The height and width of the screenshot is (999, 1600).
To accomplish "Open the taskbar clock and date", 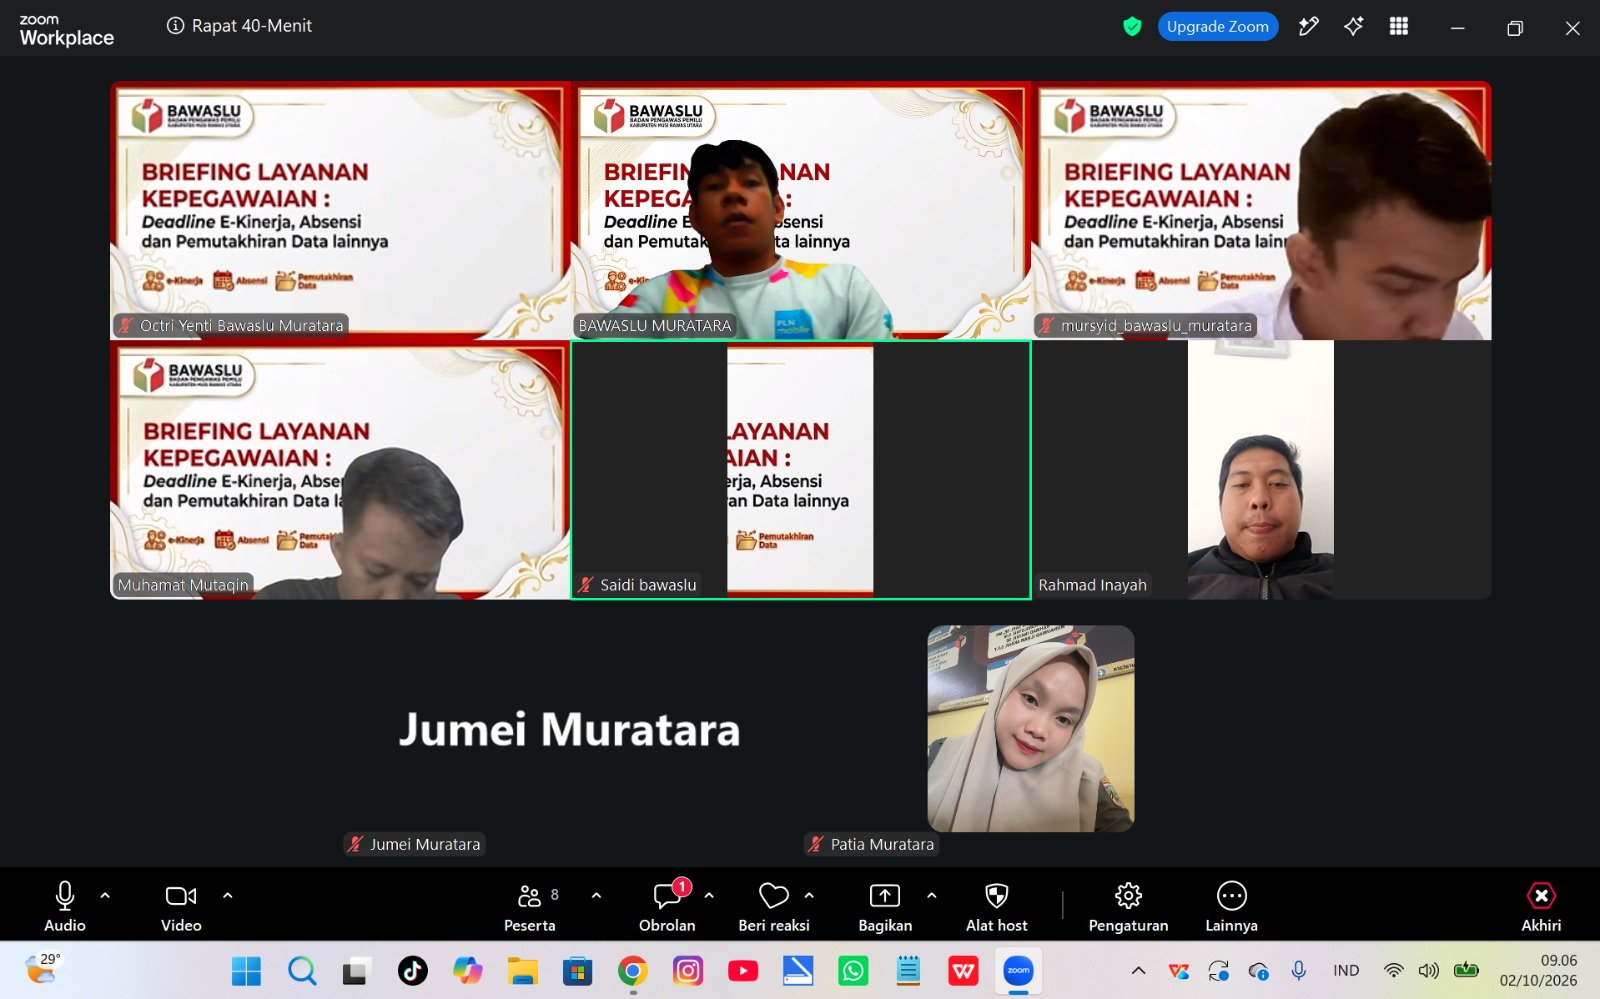I will tap(1538, 970).
